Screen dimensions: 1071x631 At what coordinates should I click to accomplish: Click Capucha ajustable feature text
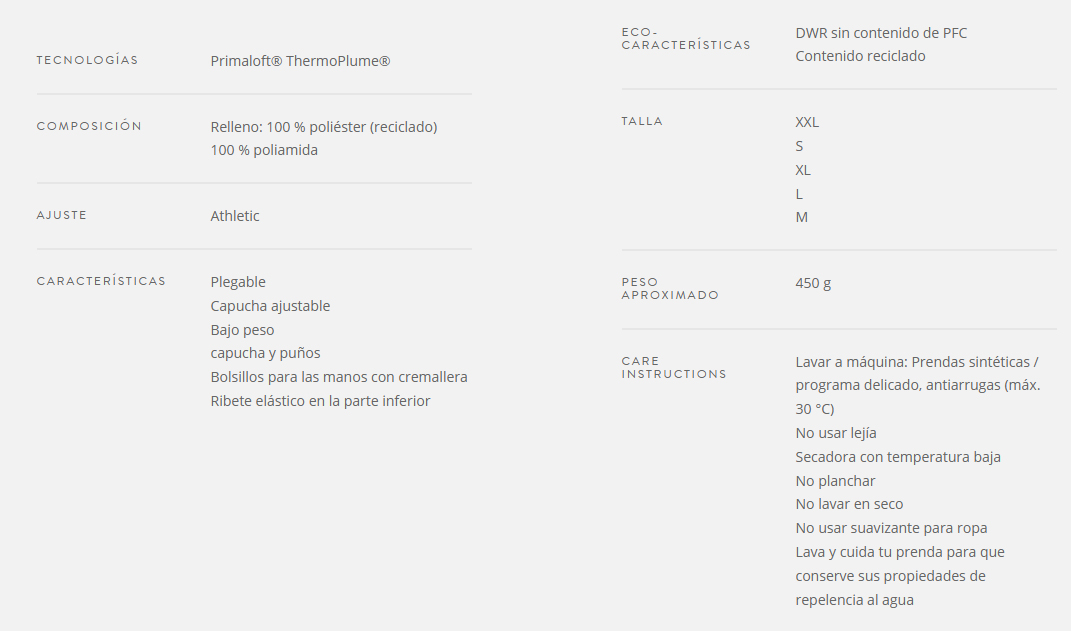(x=270, y=306)
